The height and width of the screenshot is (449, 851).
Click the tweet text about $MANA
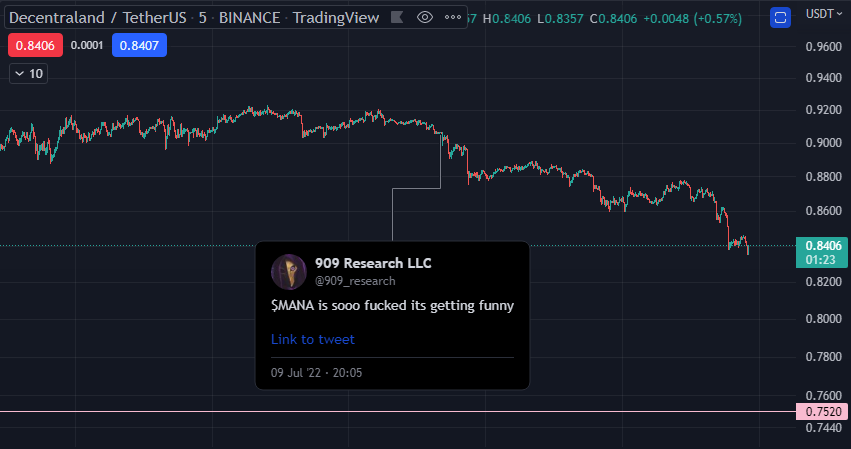tap(392, 306)
